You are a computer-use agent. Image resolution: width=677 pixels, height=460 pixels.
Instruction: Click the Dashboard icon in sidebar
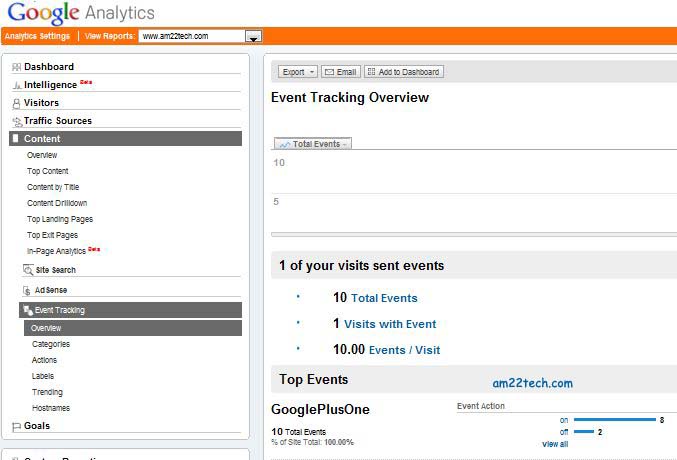(16, 67)
